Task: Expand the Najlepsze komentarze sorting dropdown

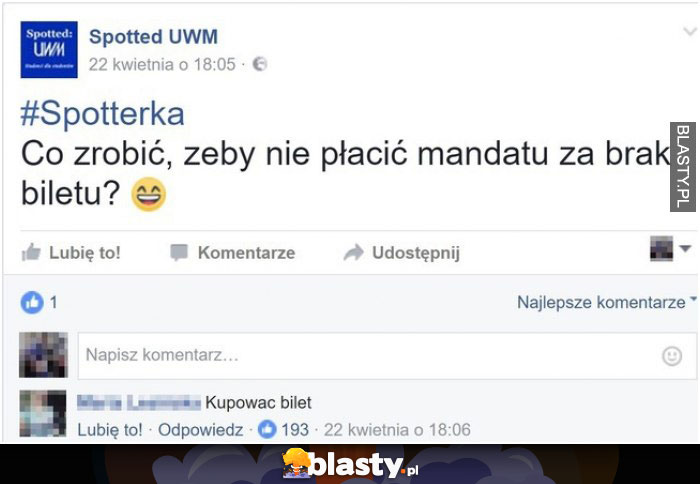Action: click(x=607, y=302)
